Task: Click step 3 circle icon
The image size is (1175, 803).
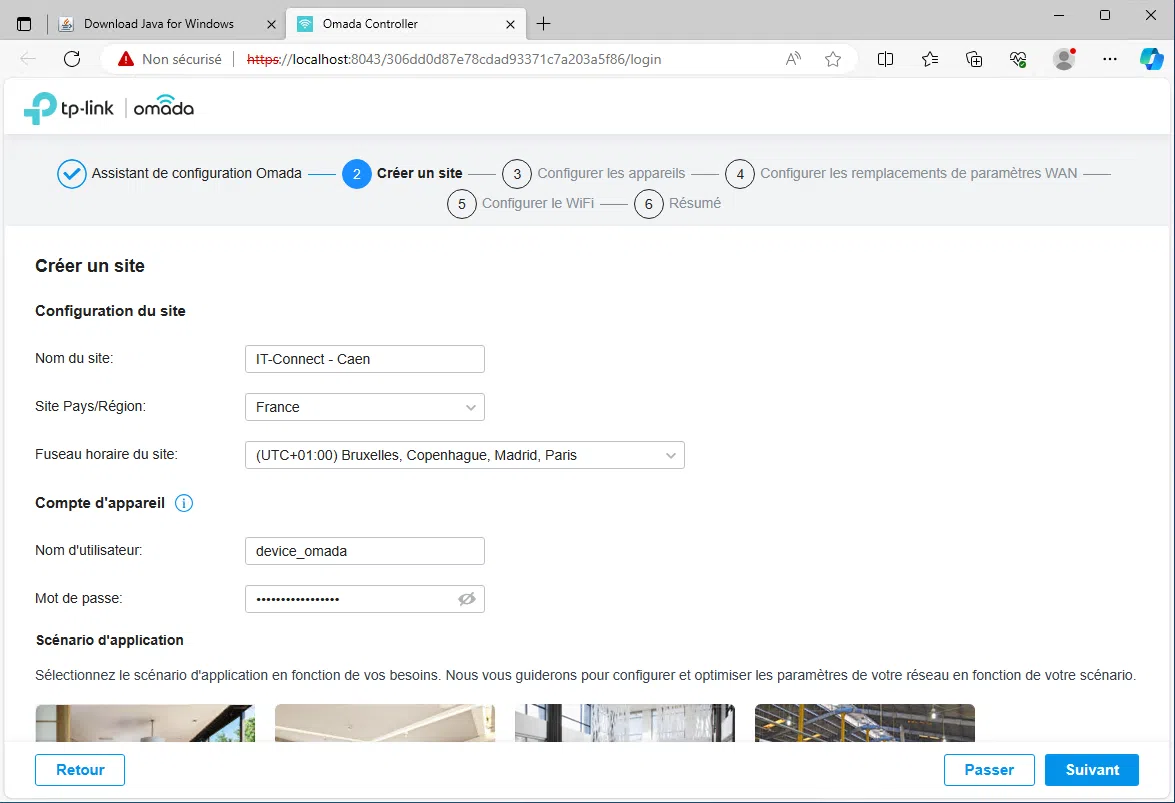Action: 517,174
